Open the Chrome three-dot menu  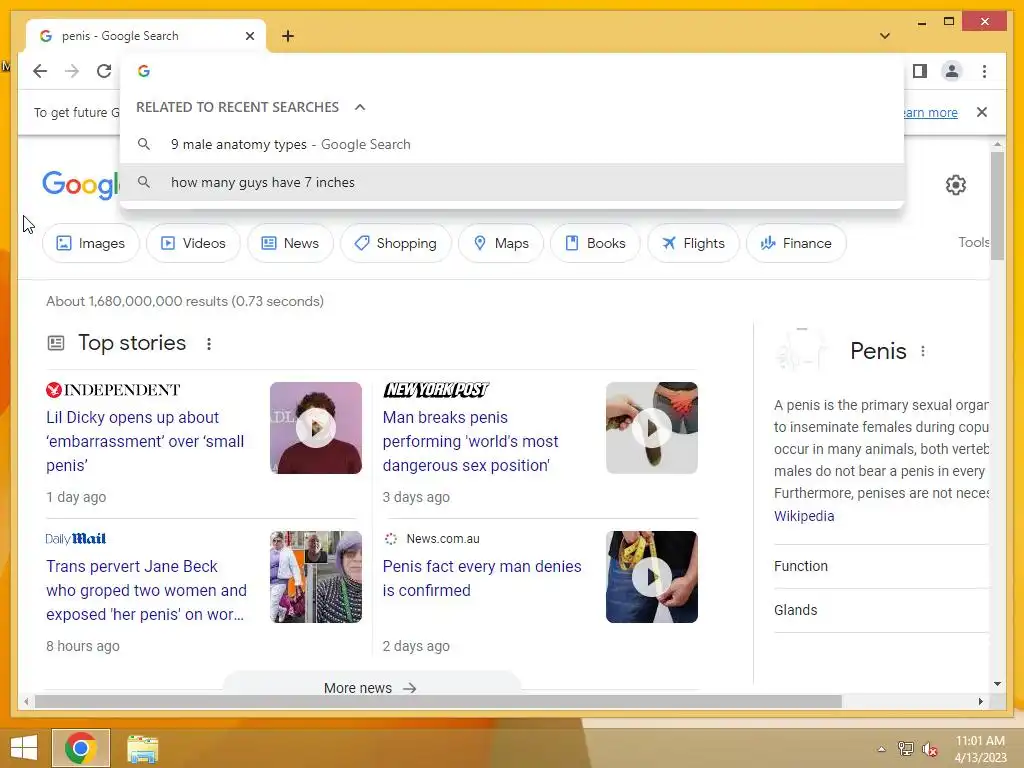[x=984, y=71]
